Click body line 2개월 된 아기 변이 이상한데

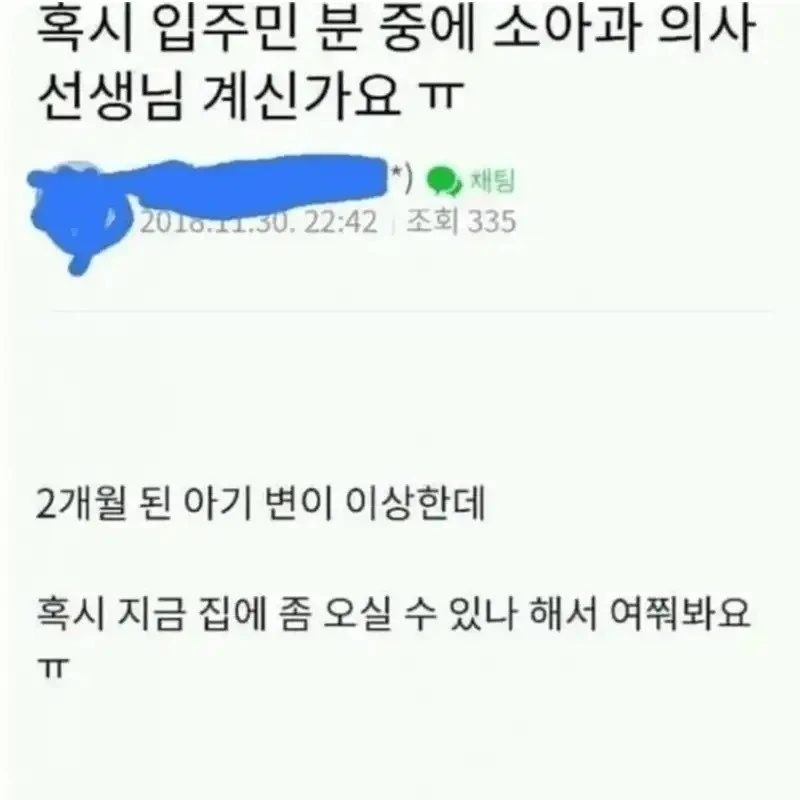(x=261, y=503)
